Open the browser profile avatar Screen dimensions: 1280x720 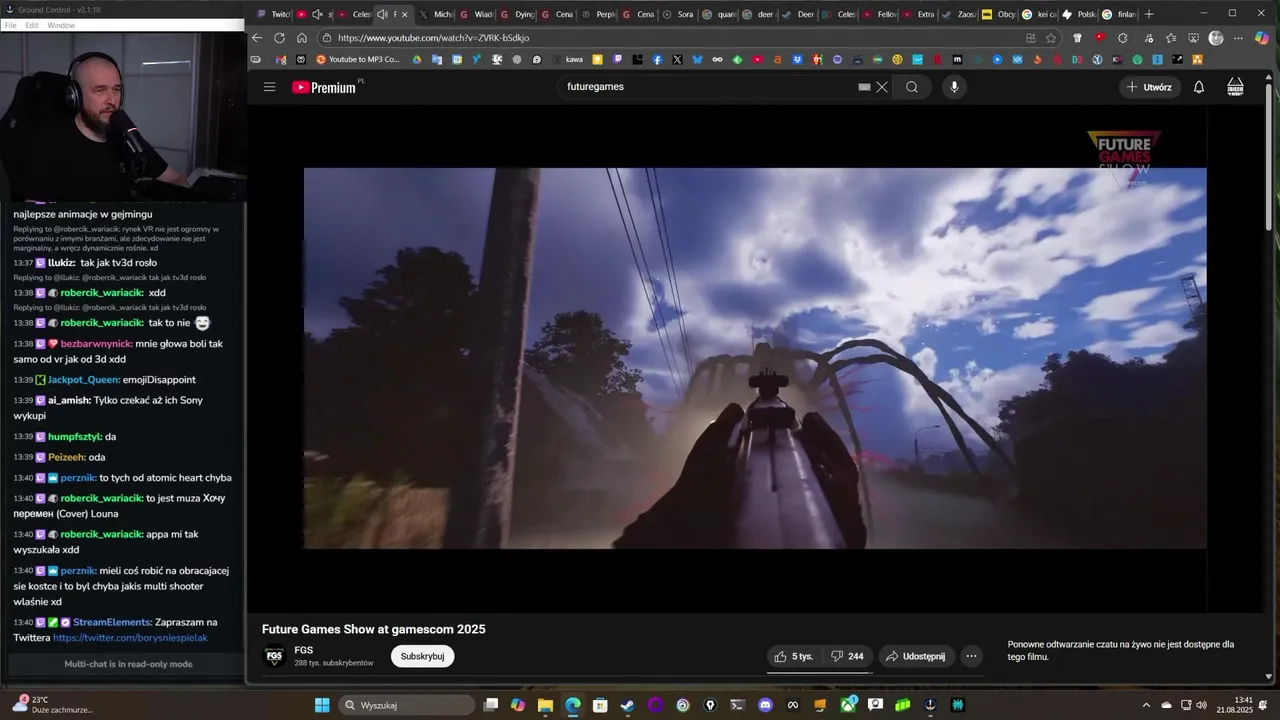(x=1216, y=38)
